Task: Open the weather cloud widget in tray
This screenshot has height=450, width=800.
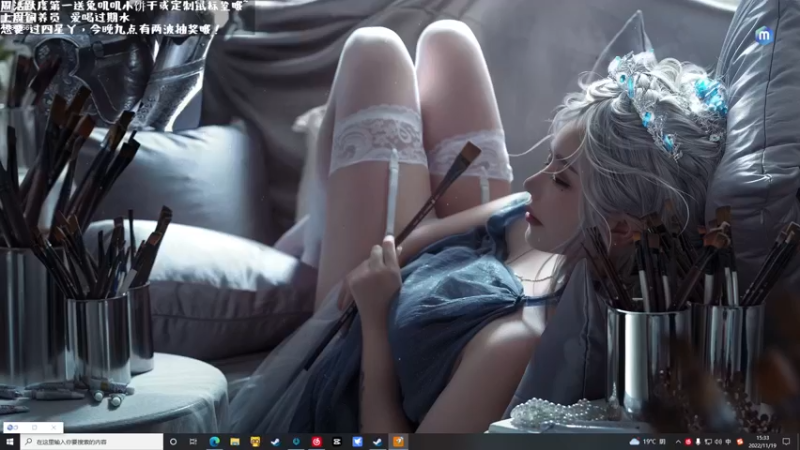Action: click(x=635, y=442)
